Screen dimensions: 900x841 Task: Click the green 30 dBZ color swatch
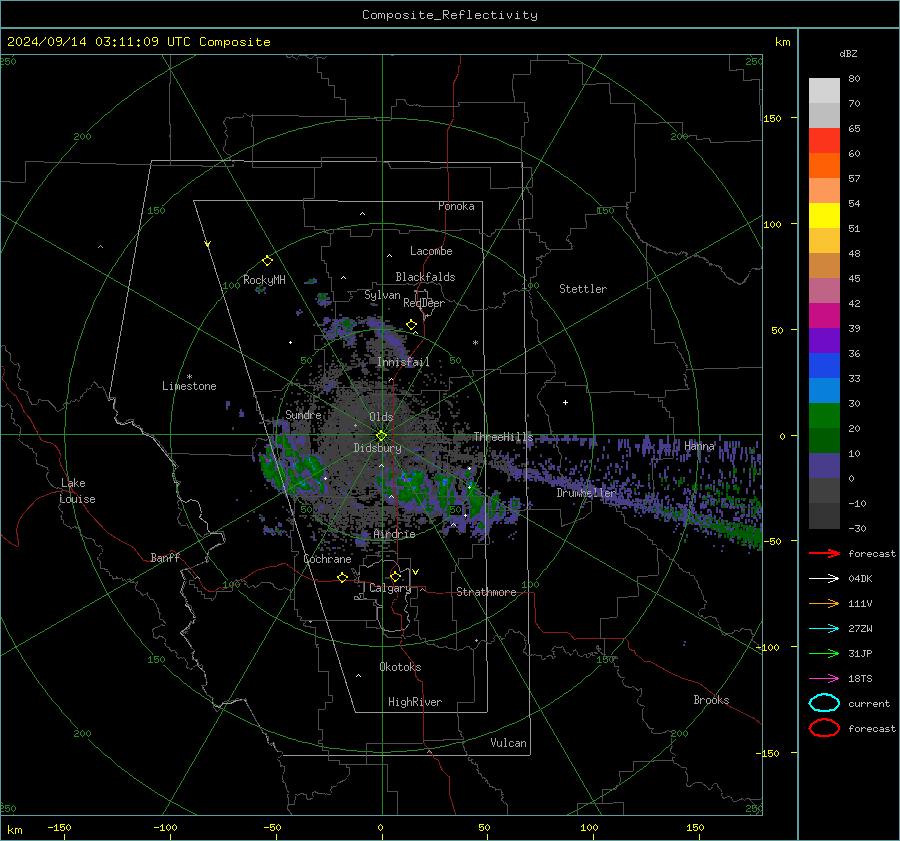(x=824, y=415)
